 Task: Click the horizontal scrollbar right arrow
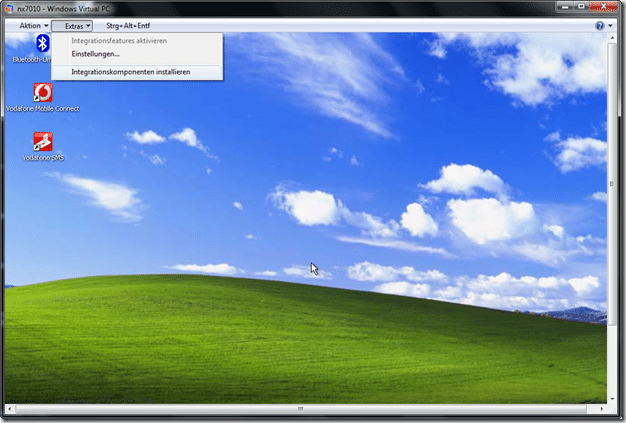pos(601,409)
